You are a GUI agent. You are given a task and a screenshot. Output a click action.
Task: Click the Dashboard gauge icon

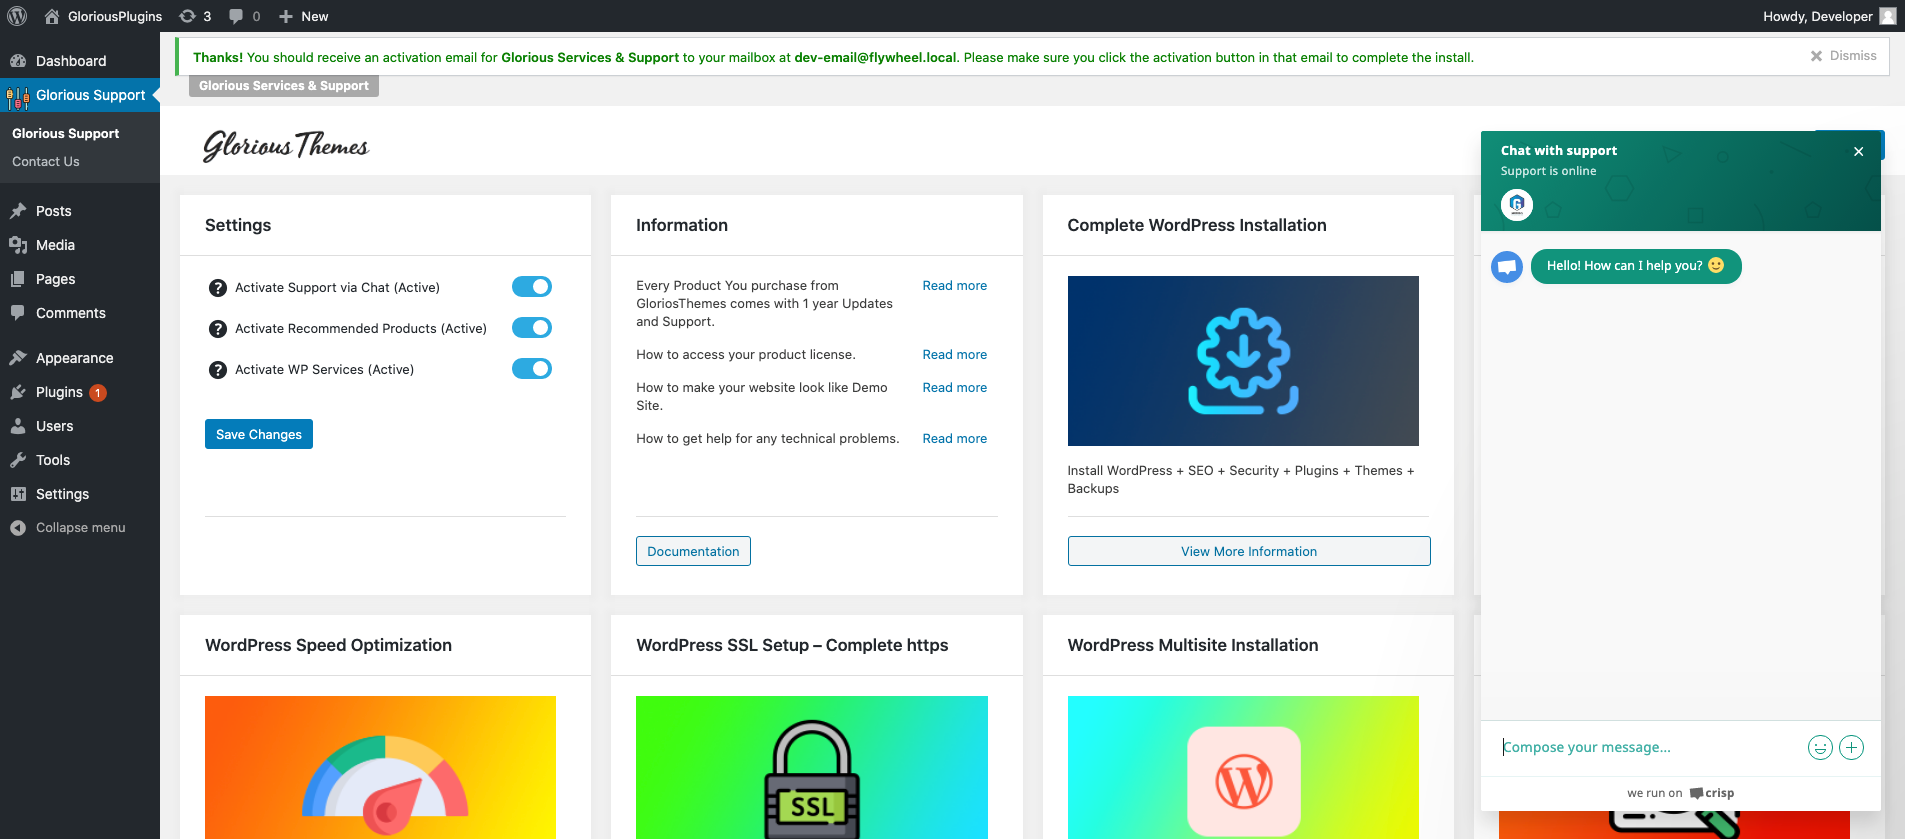(18, 61)
